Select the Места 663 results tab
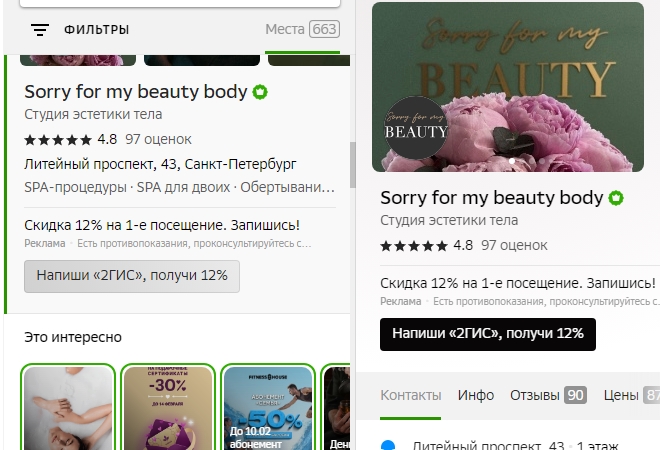660x450 pixels. pos(302,29)
